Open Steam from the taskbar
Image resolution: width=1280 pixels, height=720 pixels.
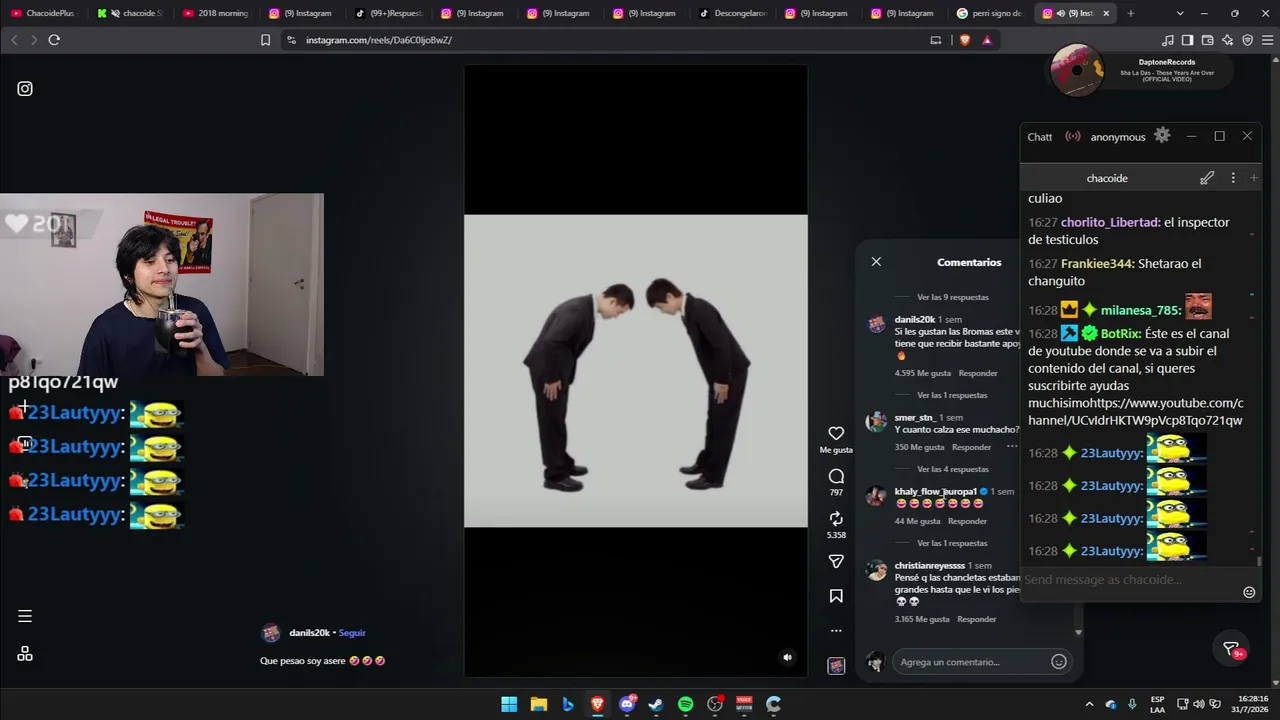[656, 704]
